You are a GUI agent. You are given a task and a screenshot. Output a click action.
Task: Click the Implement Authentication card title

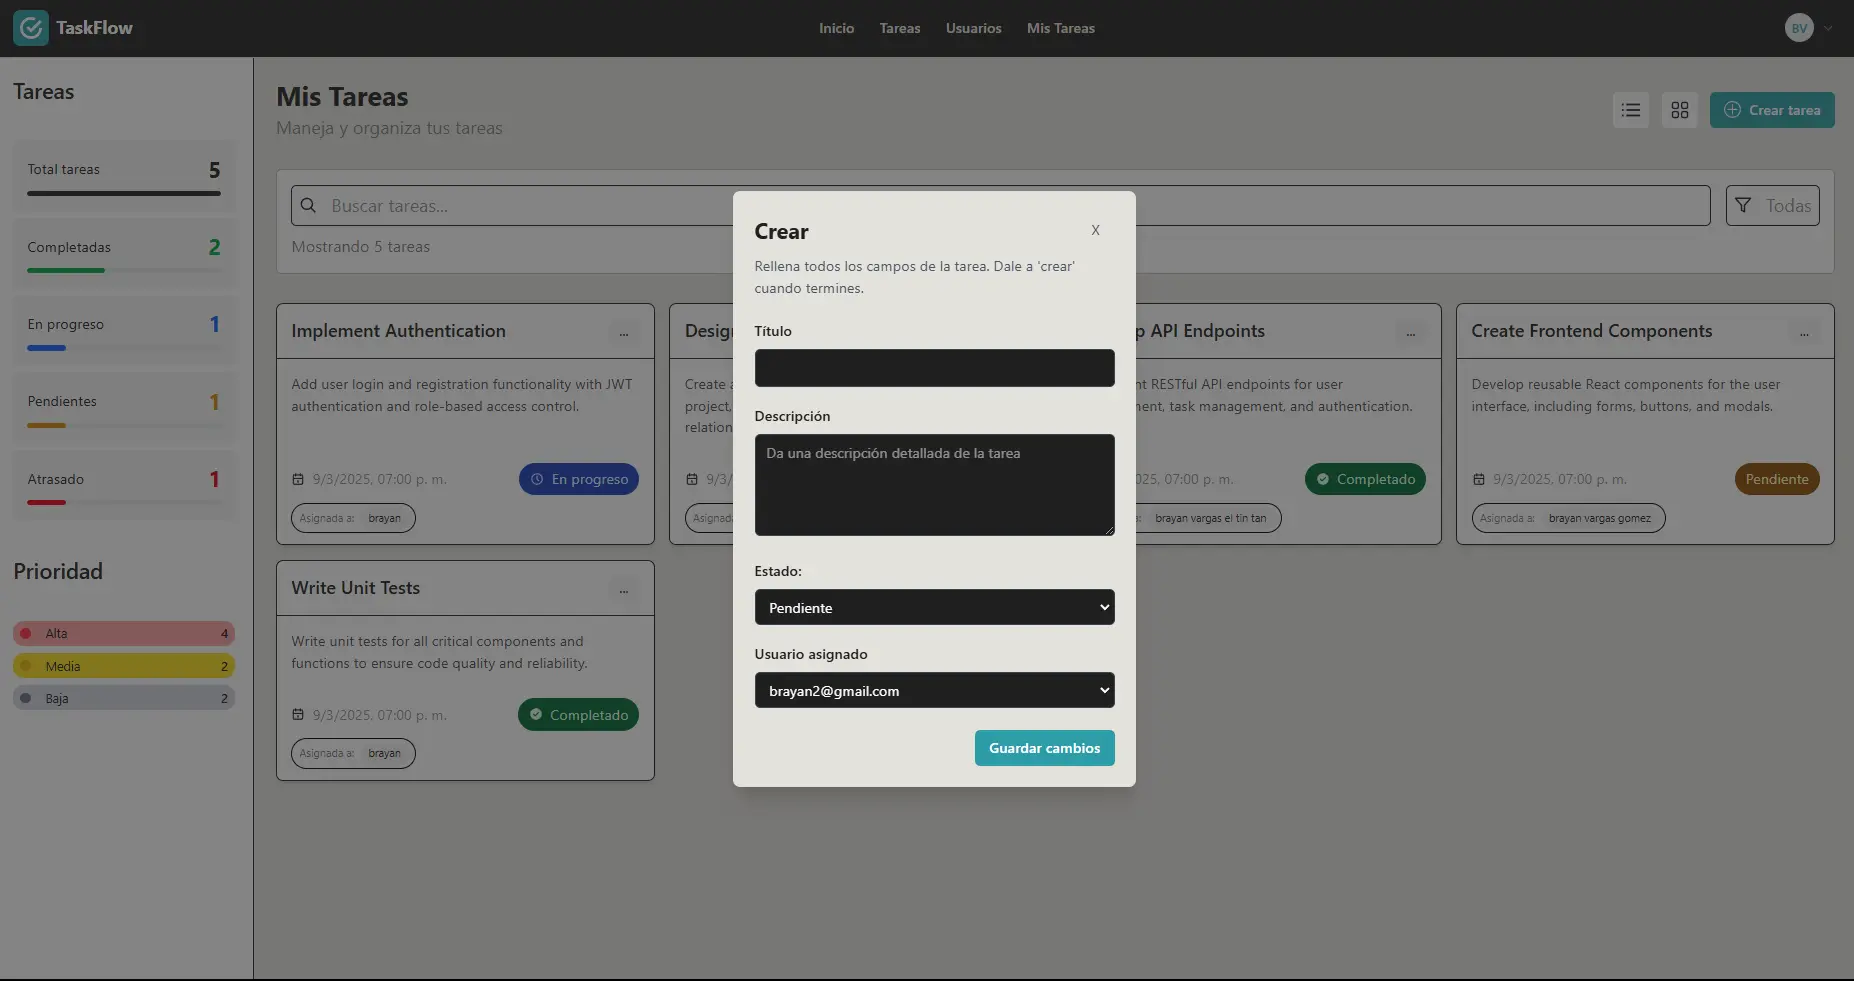click(x=398, y=331)
